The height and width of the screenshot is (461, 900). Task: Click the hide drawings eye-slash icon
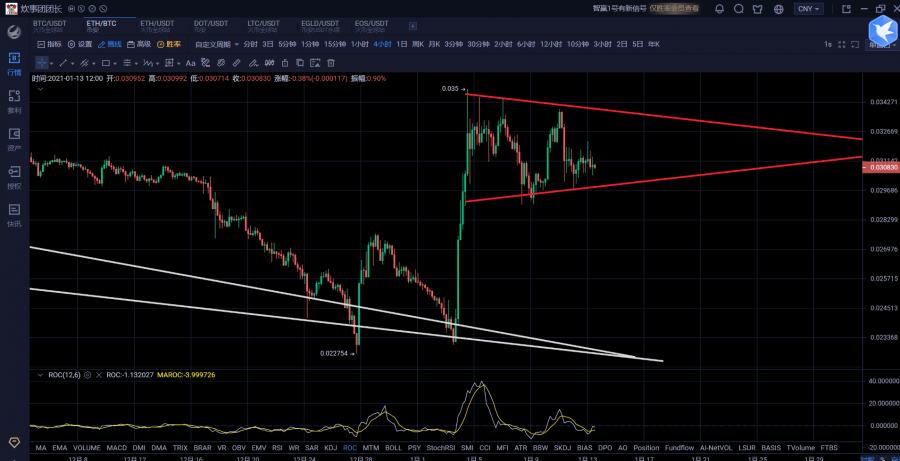[221, 63]
